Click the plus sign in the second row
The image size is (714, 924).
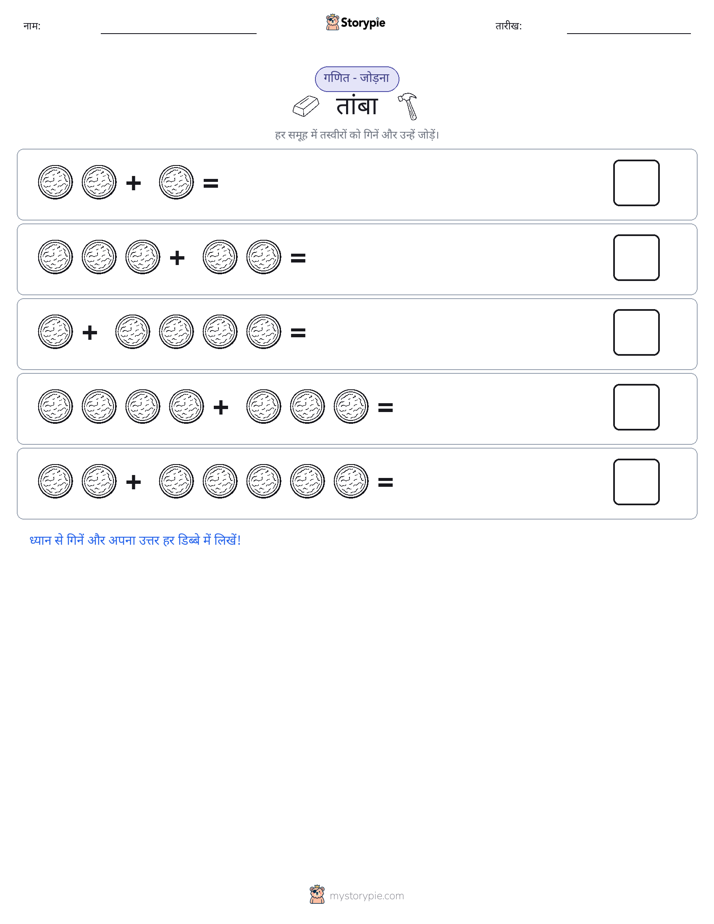point(177,258)
